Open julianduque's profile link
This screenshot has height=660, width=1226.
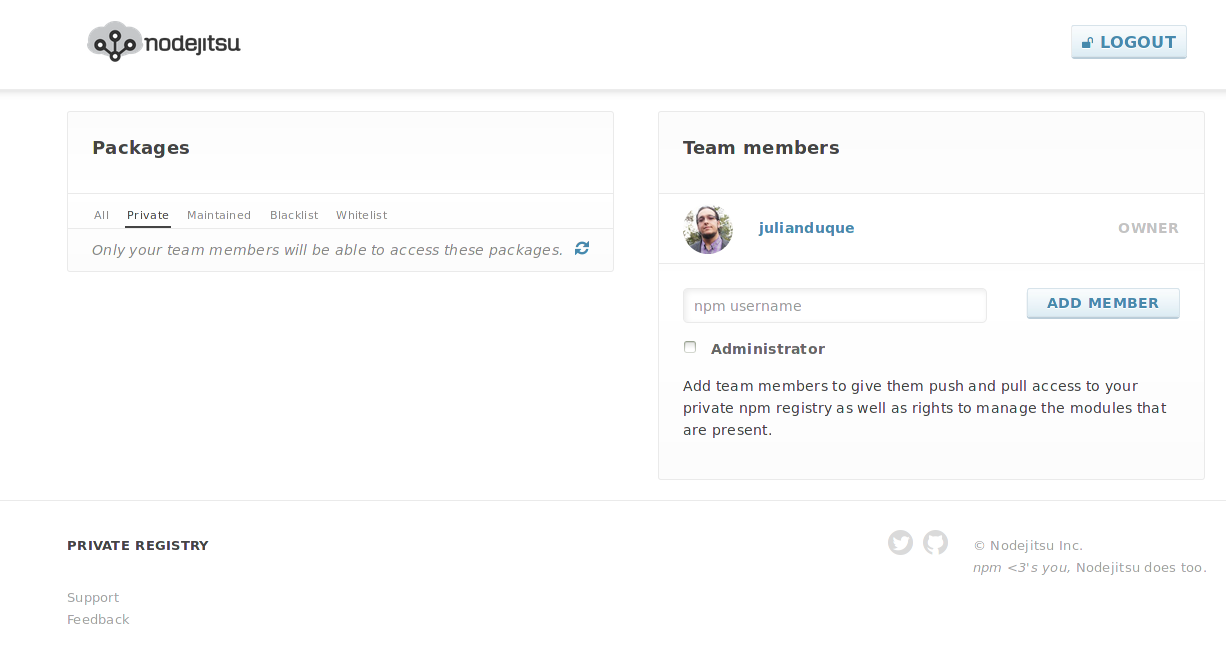(807, 228)
